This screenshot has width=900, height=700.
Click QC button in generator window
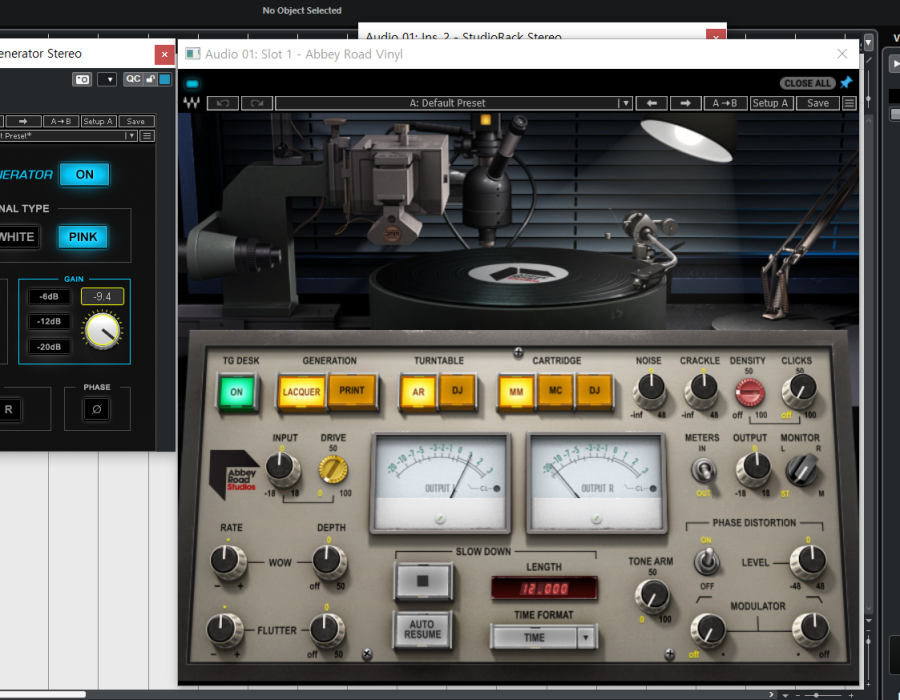(133, 79)
